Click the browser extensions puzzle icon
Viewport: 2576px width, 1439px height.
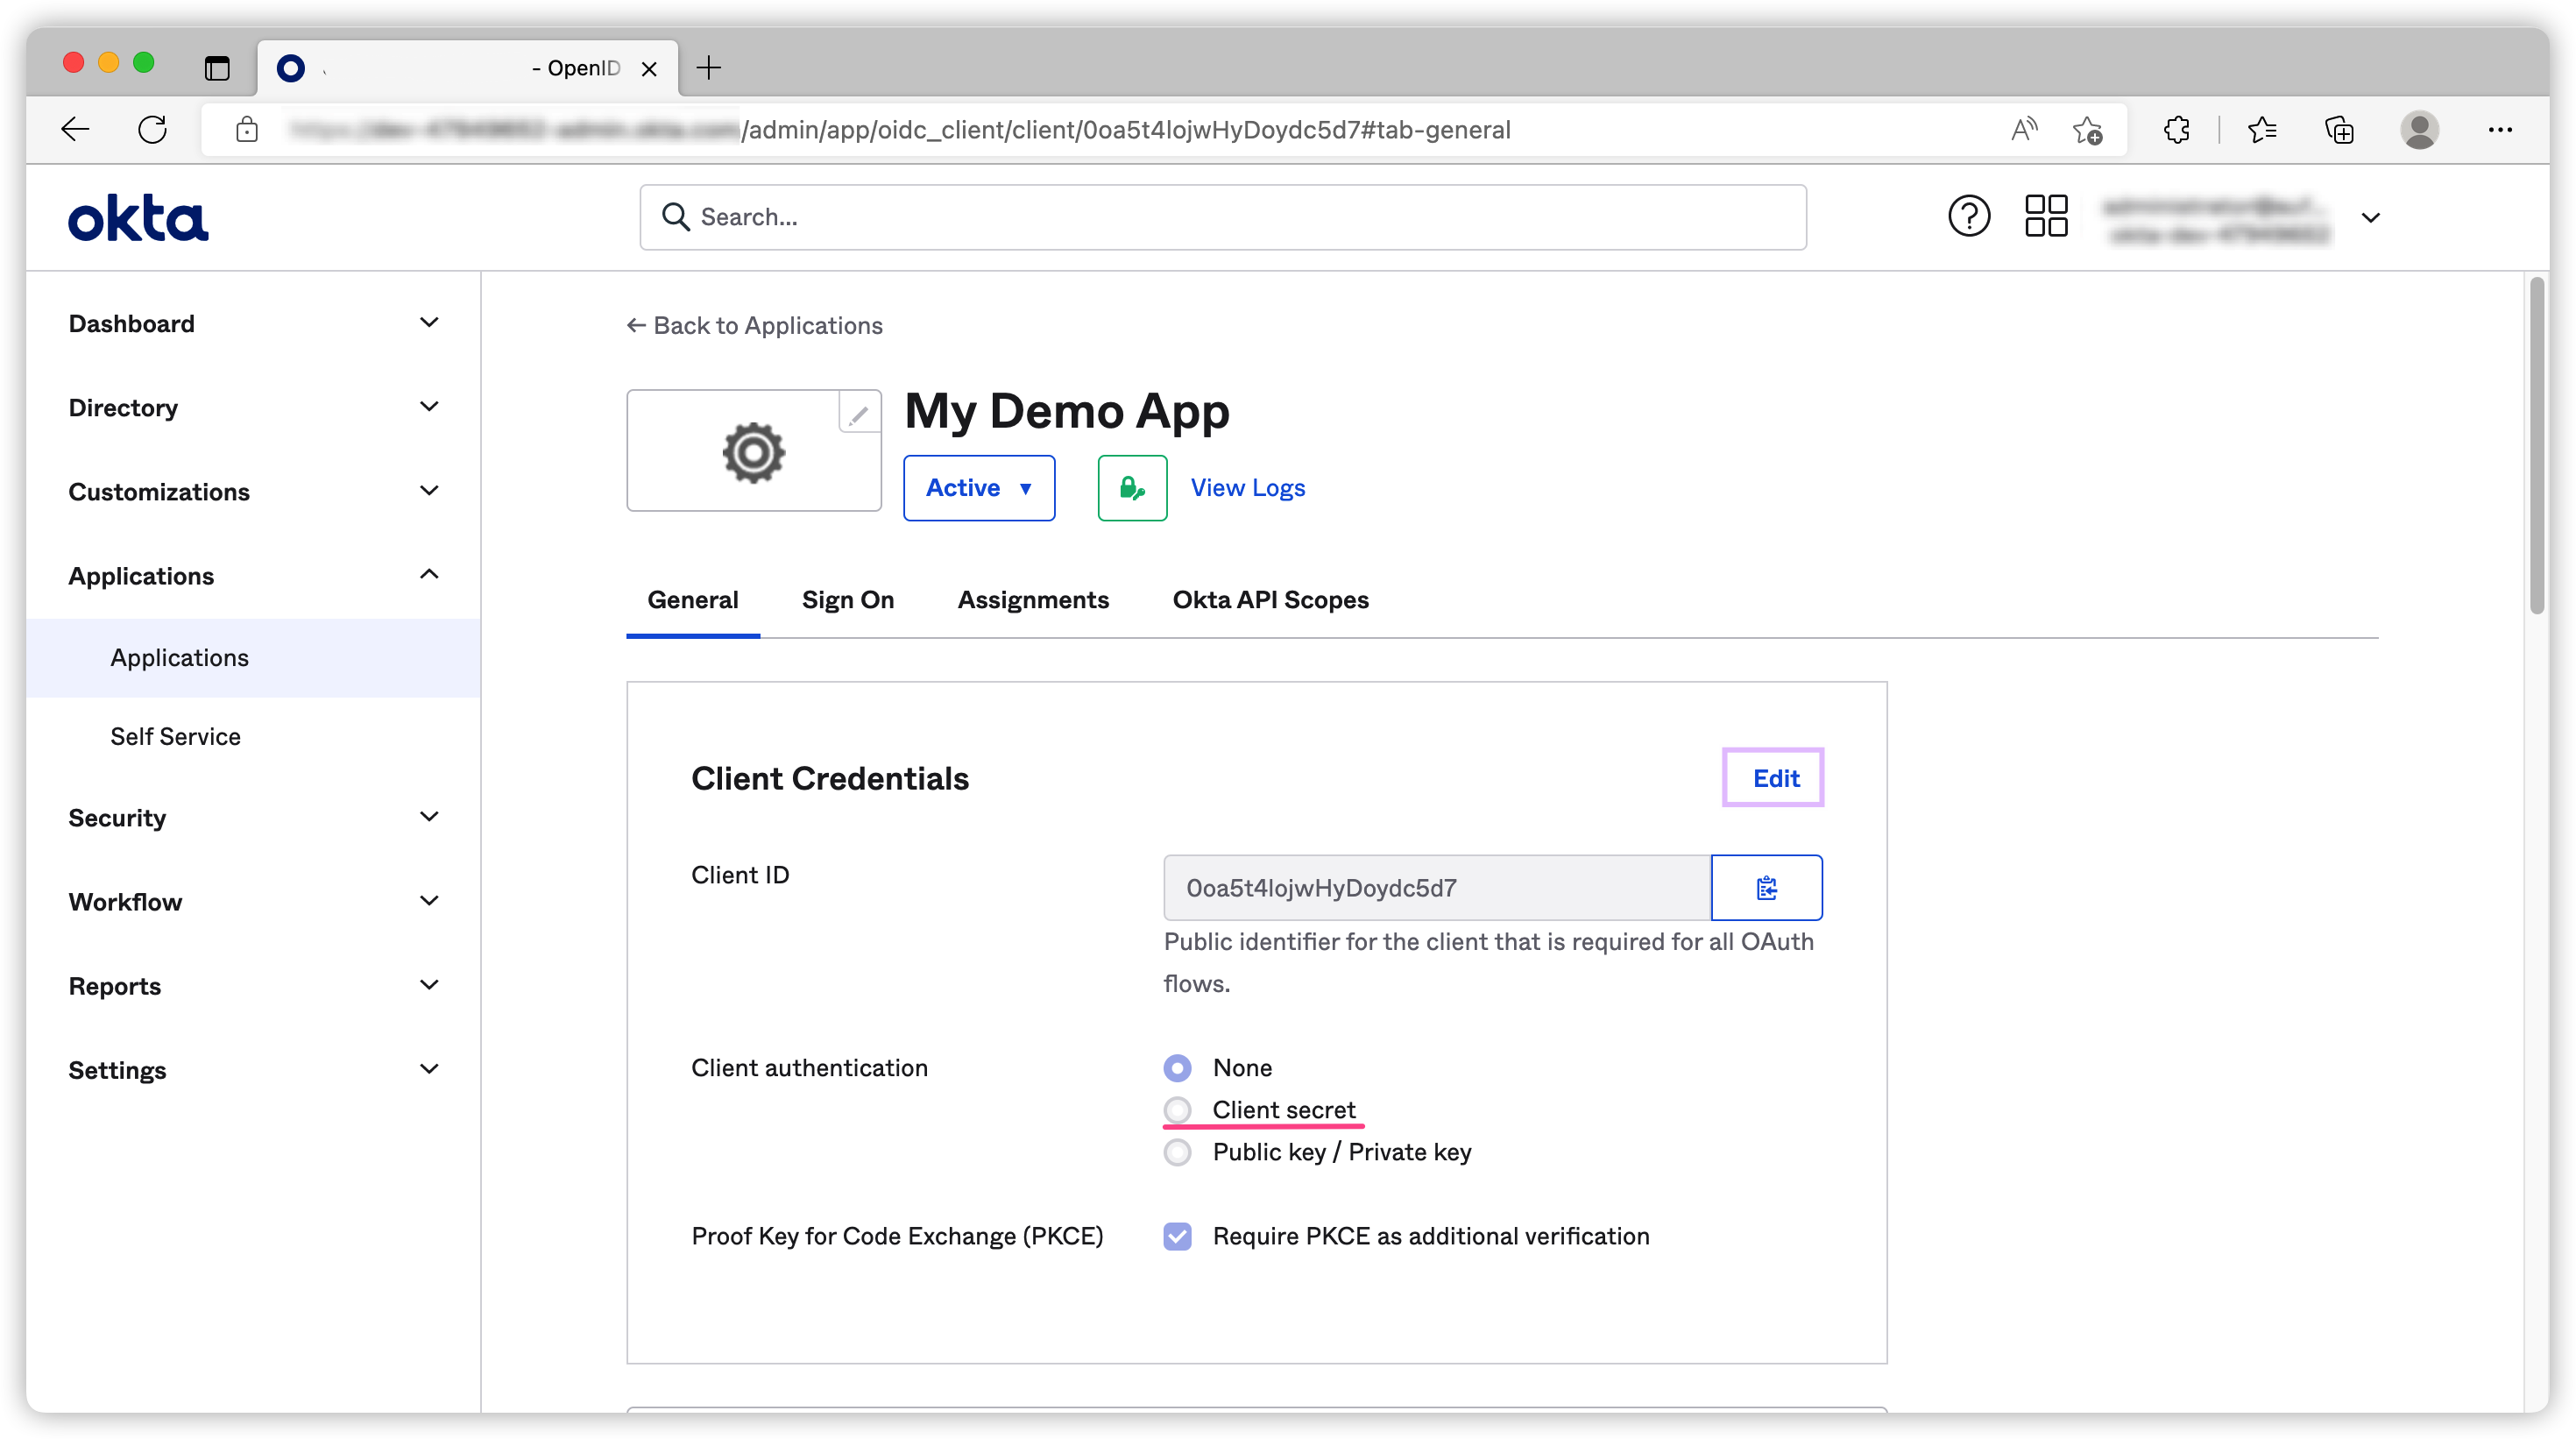click(2176, 130)
